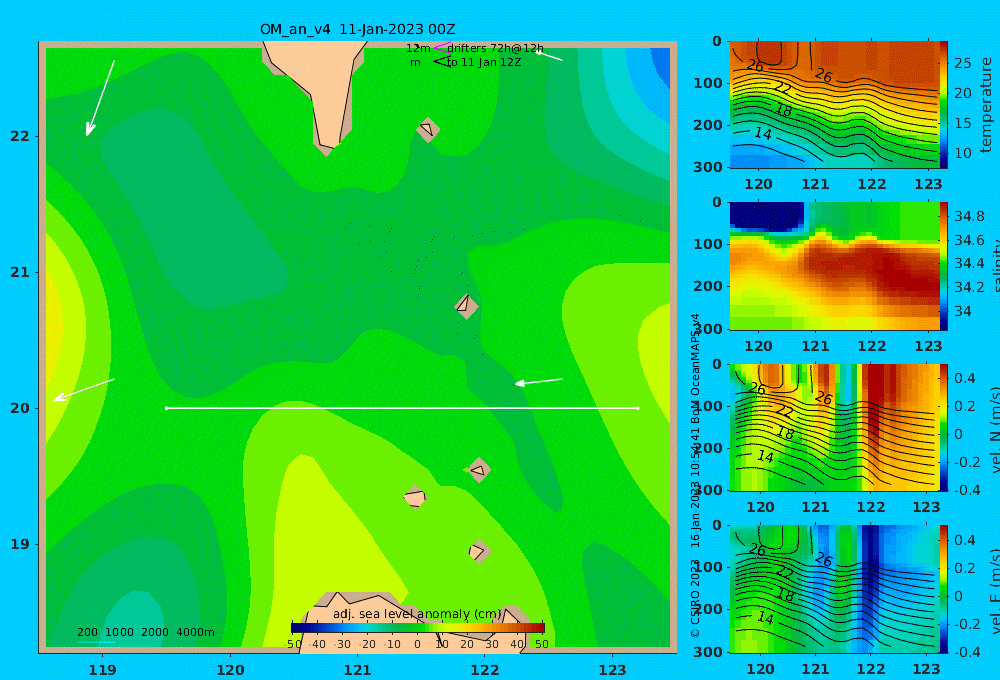
Task: Click the '121' longitude tick under temperature panel
Action: point(815,184)
